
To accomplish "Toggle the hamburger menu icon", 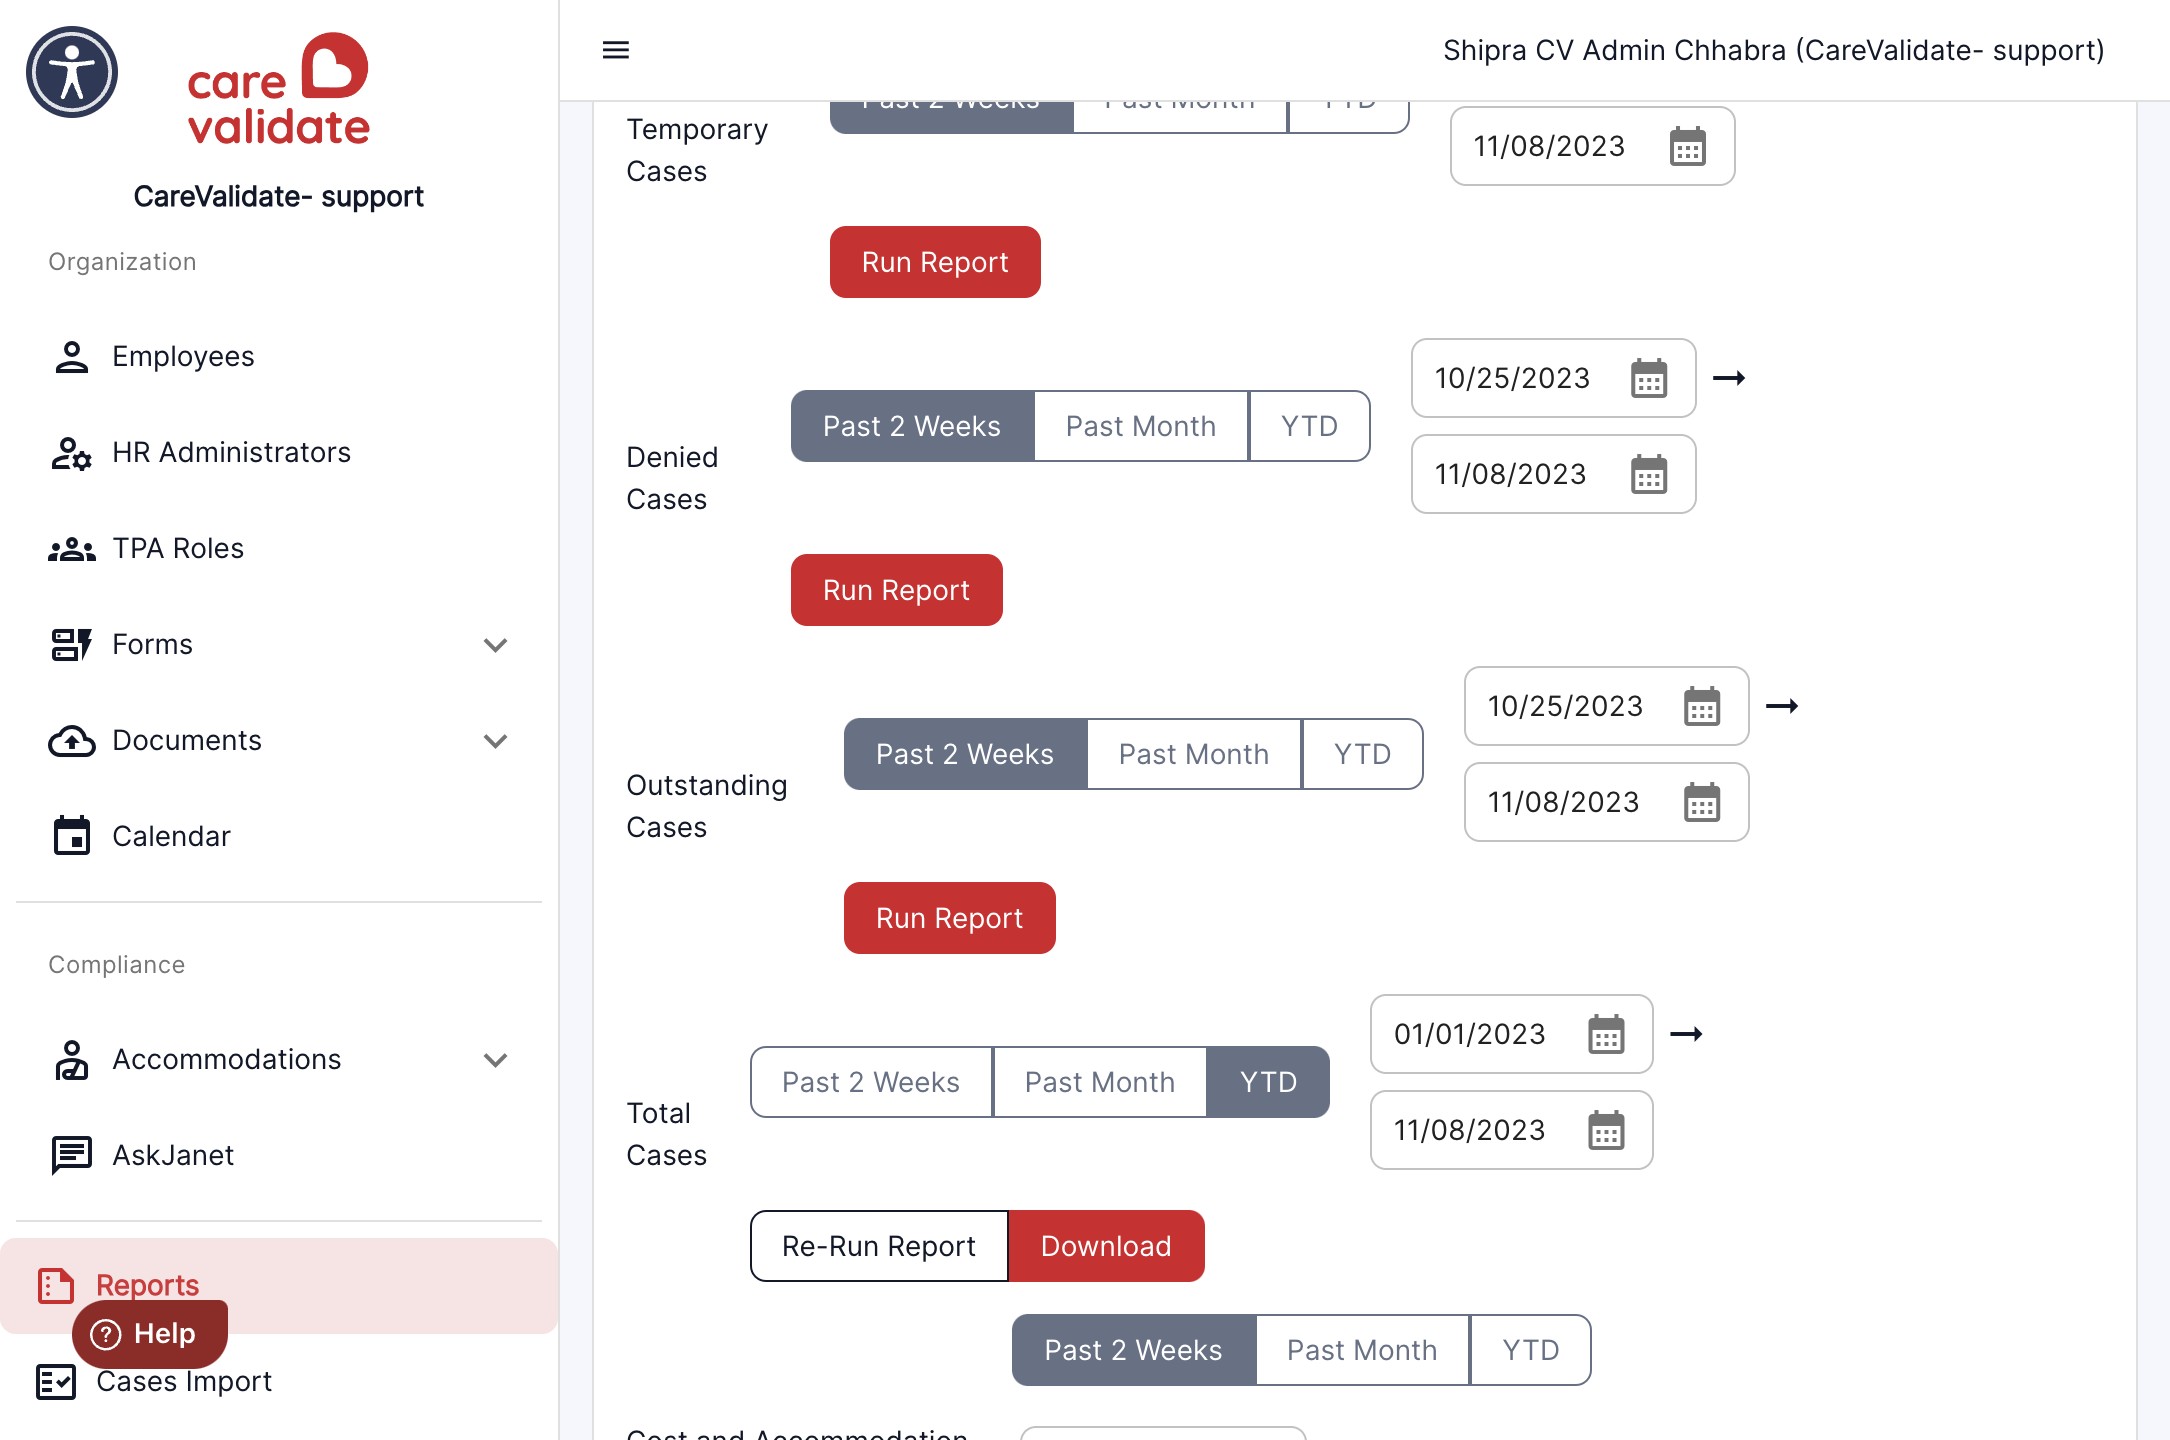I will [616, 50].
